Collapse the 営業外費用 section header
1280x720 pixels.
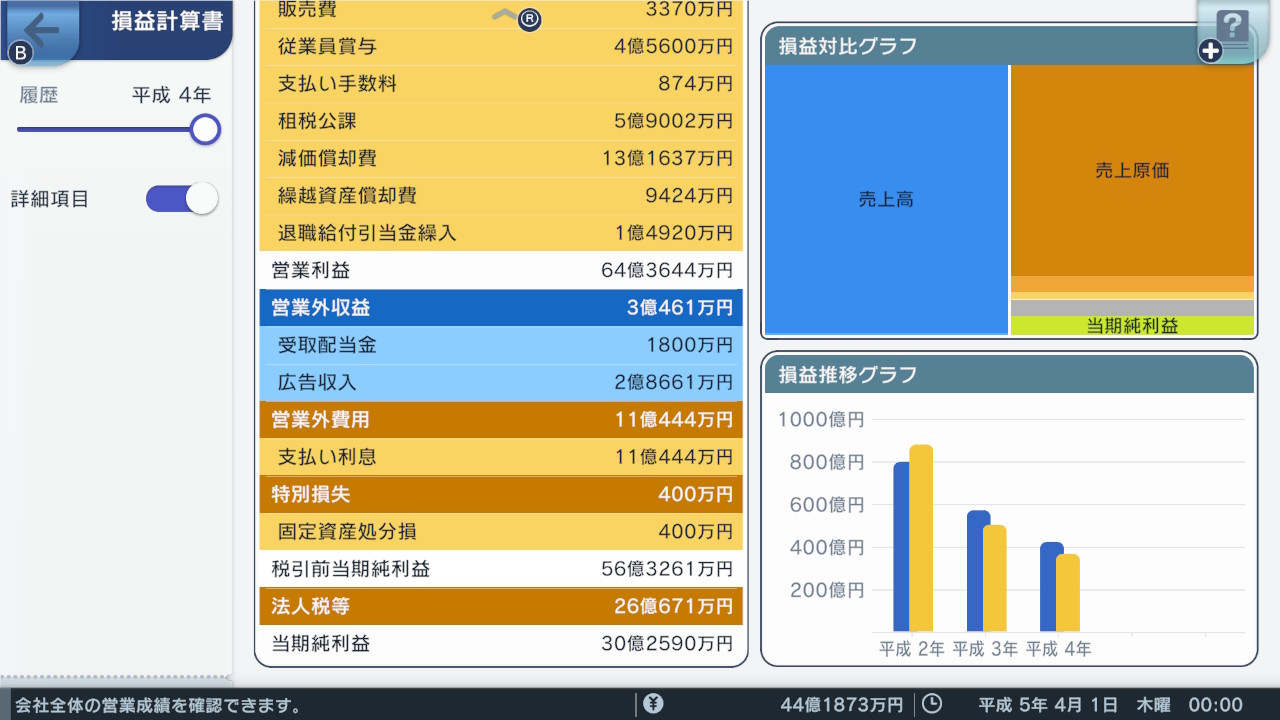point(500,420)
